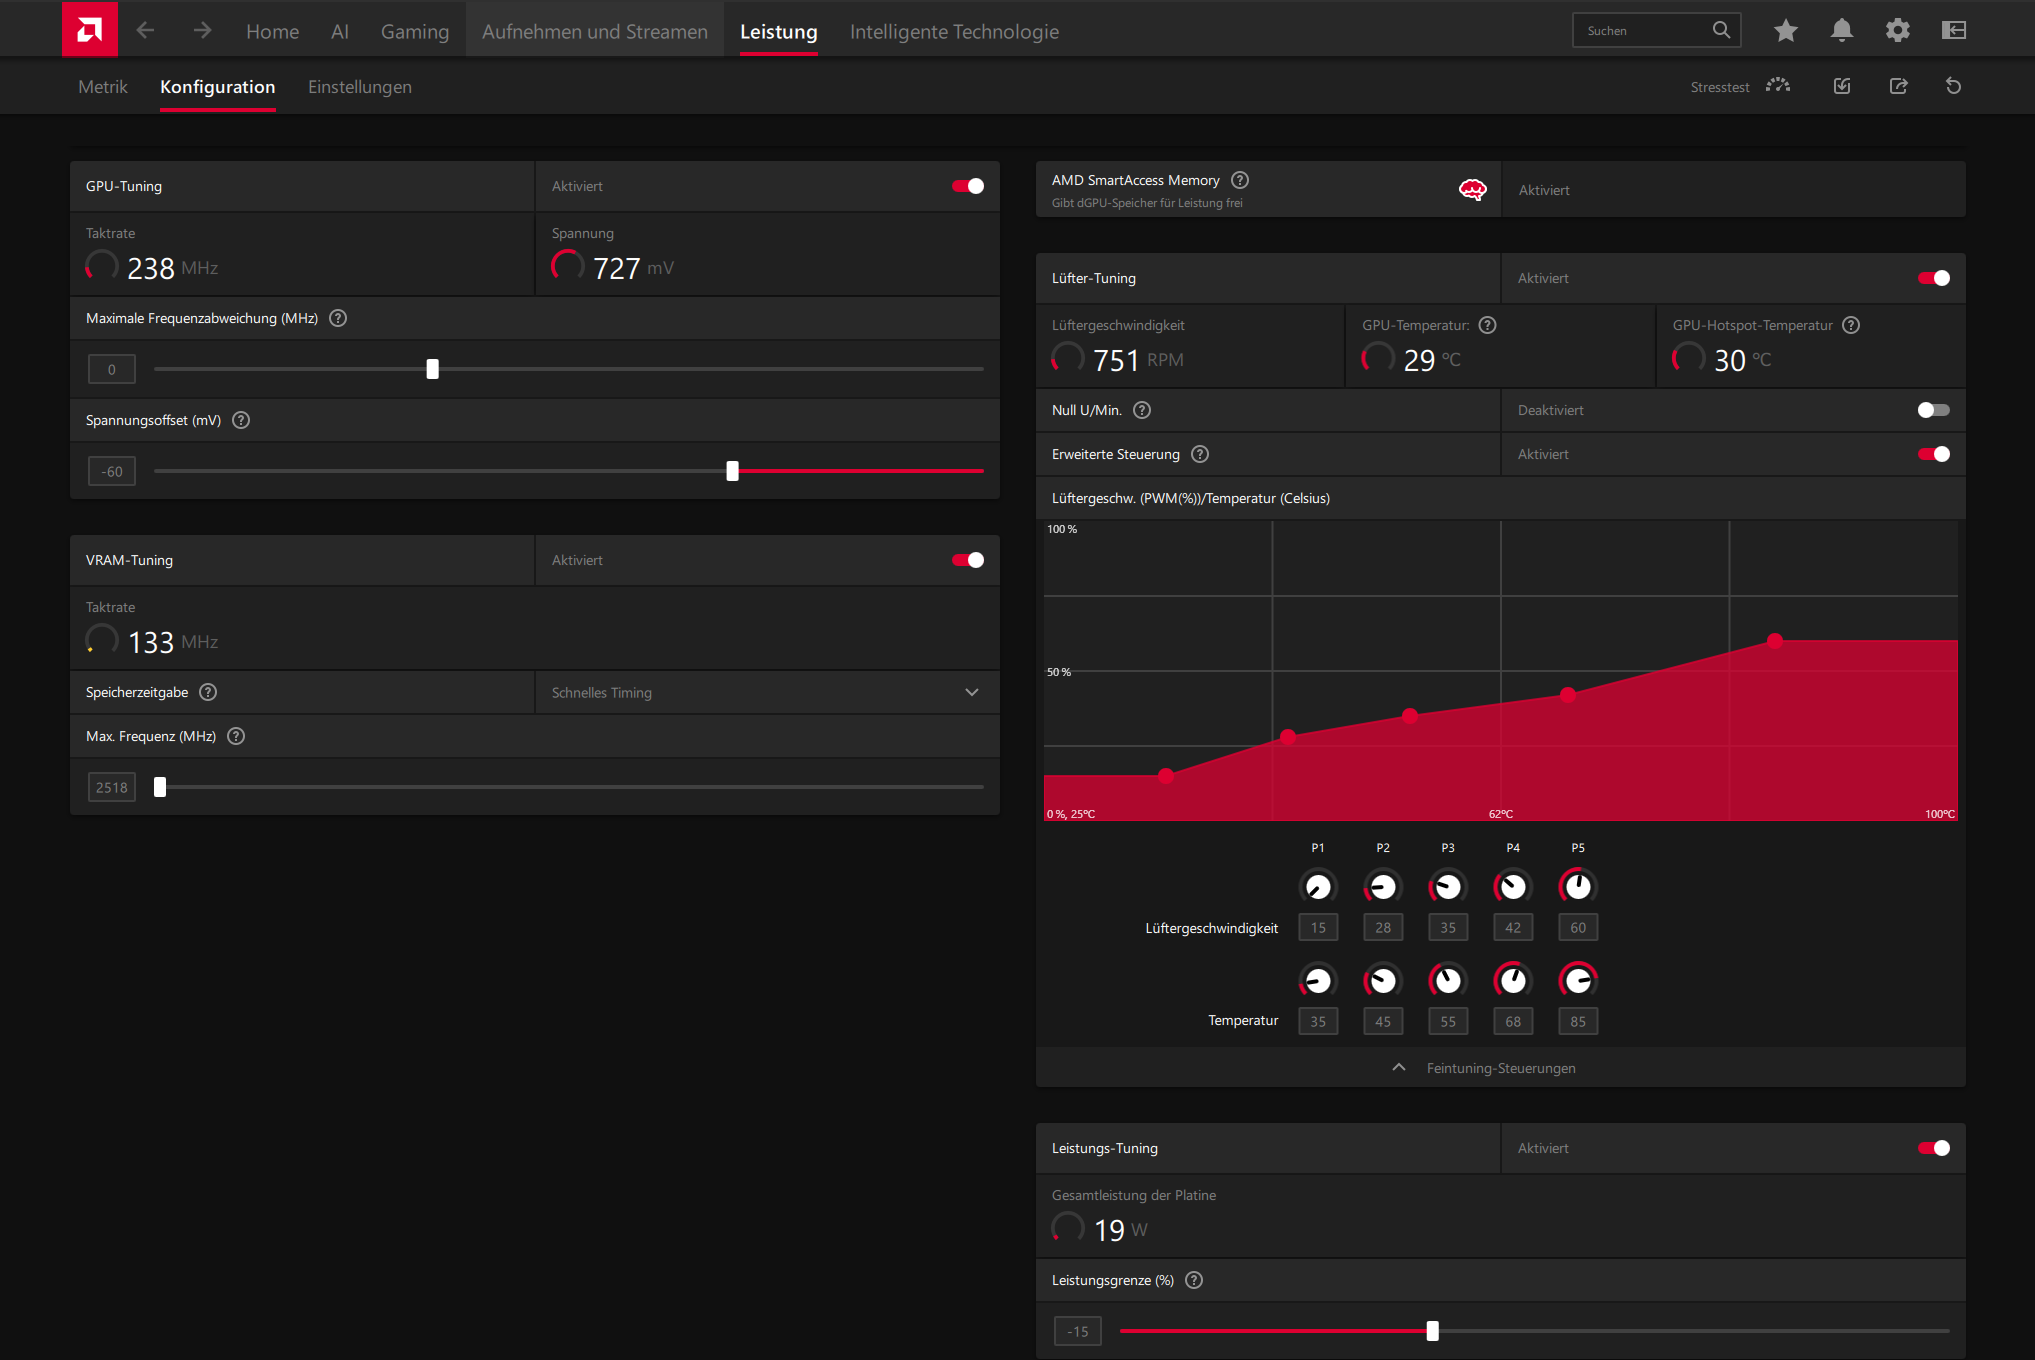
Task: Click the highest fan curve point
Action: [1775, 641]
